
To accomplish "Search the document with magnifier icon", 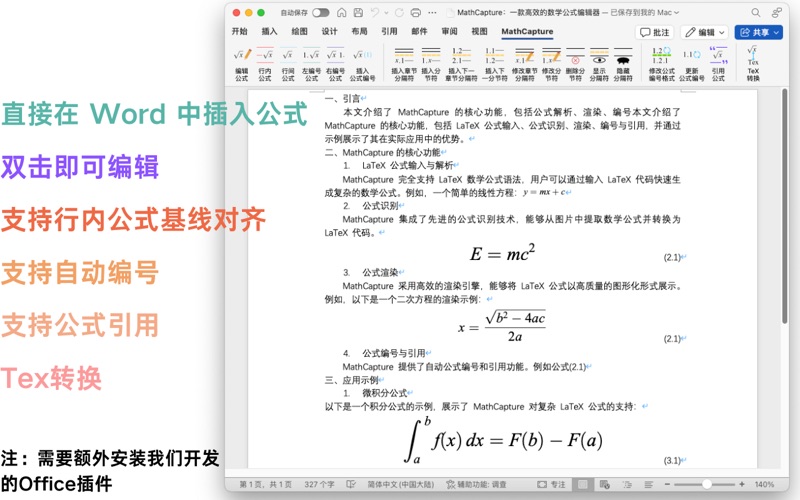I will 756,13.
